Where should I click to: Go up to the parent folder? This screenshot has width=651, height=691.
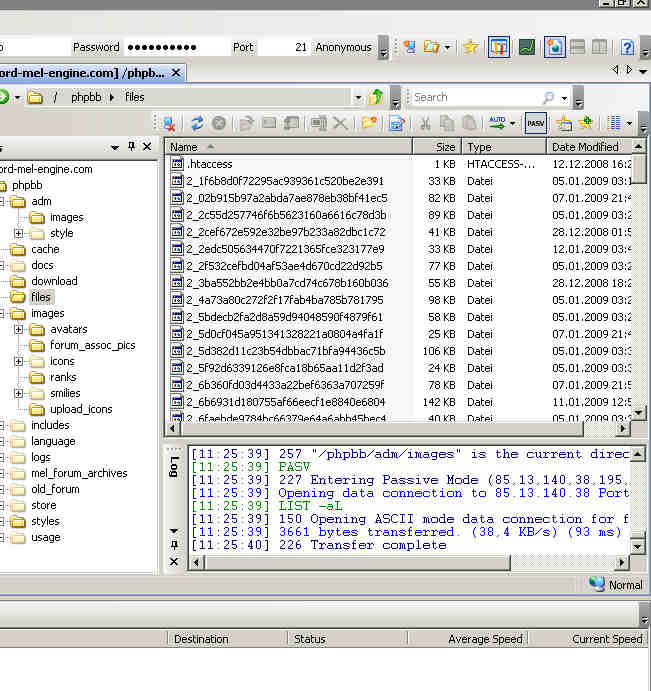point(376,97)
